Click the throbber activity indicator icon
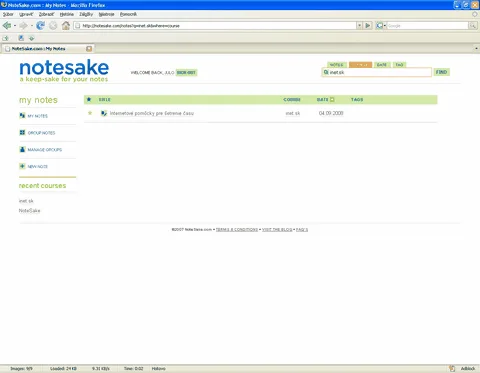Viewport: 480px width, 373px height. coord(475,14)
